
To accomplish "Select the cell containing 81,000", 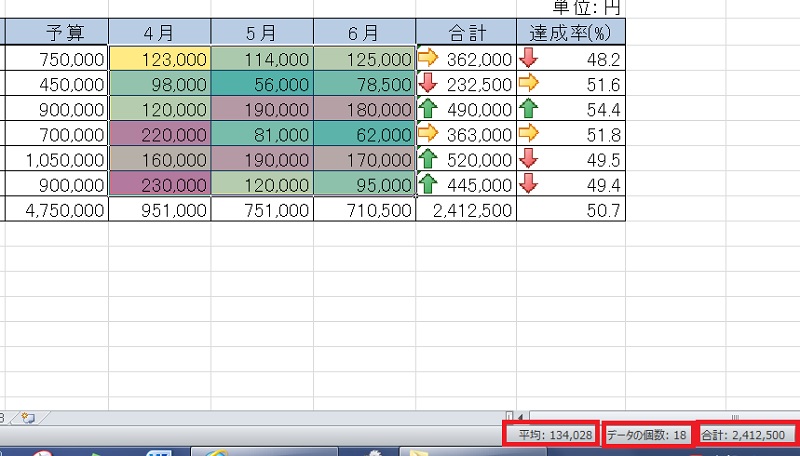I will coord(262,134).
